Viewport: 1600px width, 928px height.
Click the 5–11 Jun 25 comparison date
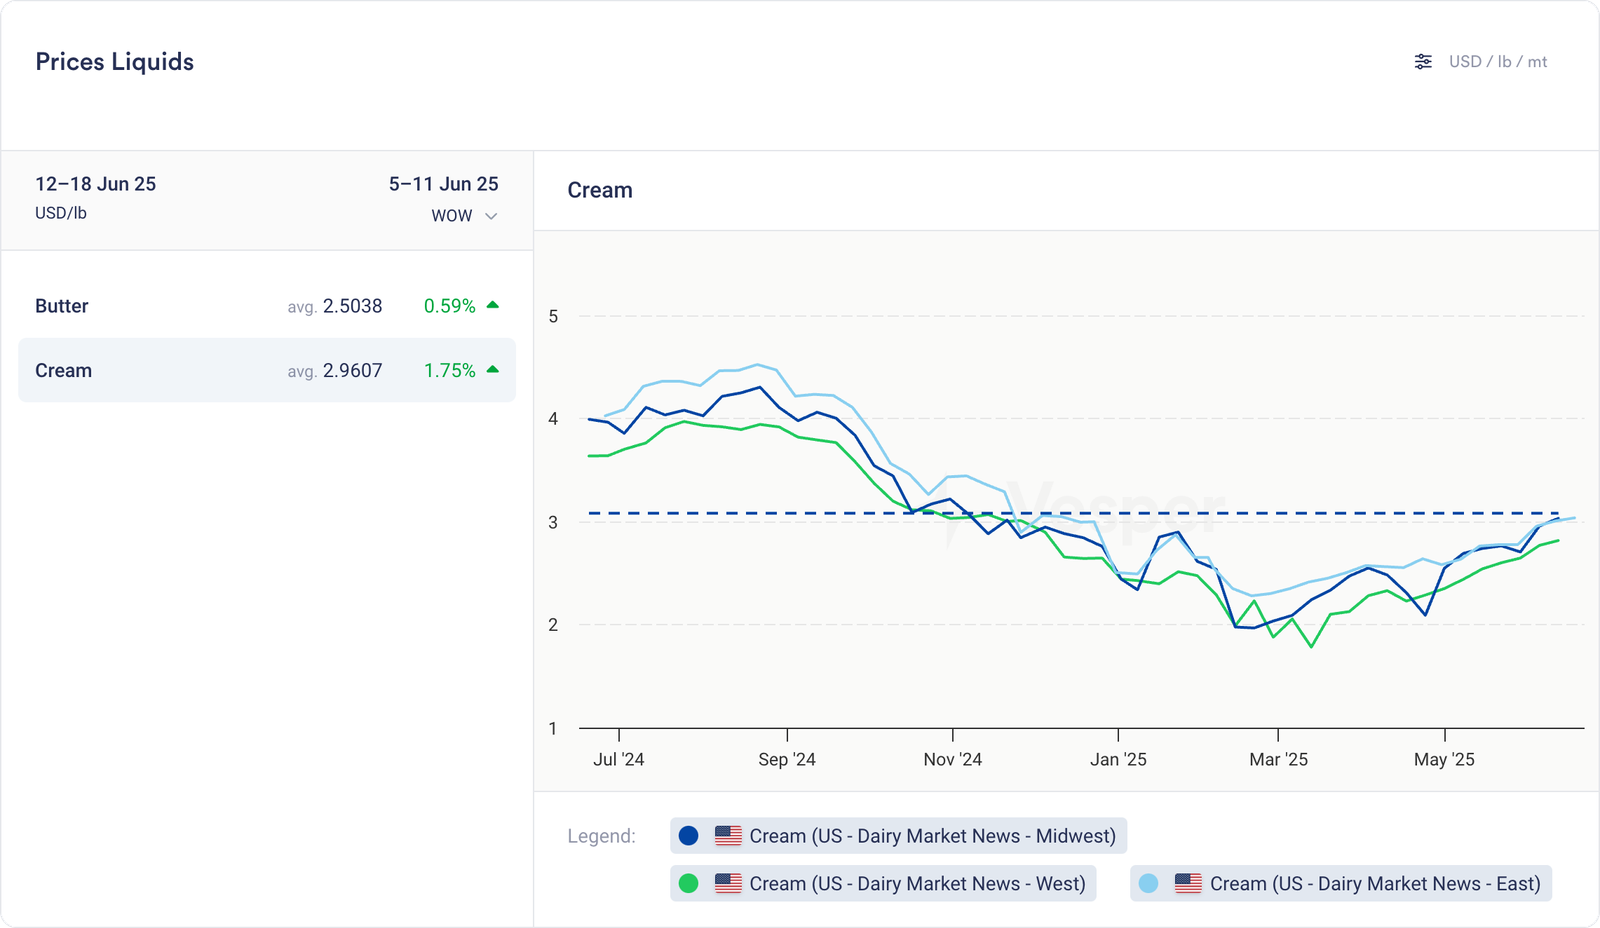[443, 184]
